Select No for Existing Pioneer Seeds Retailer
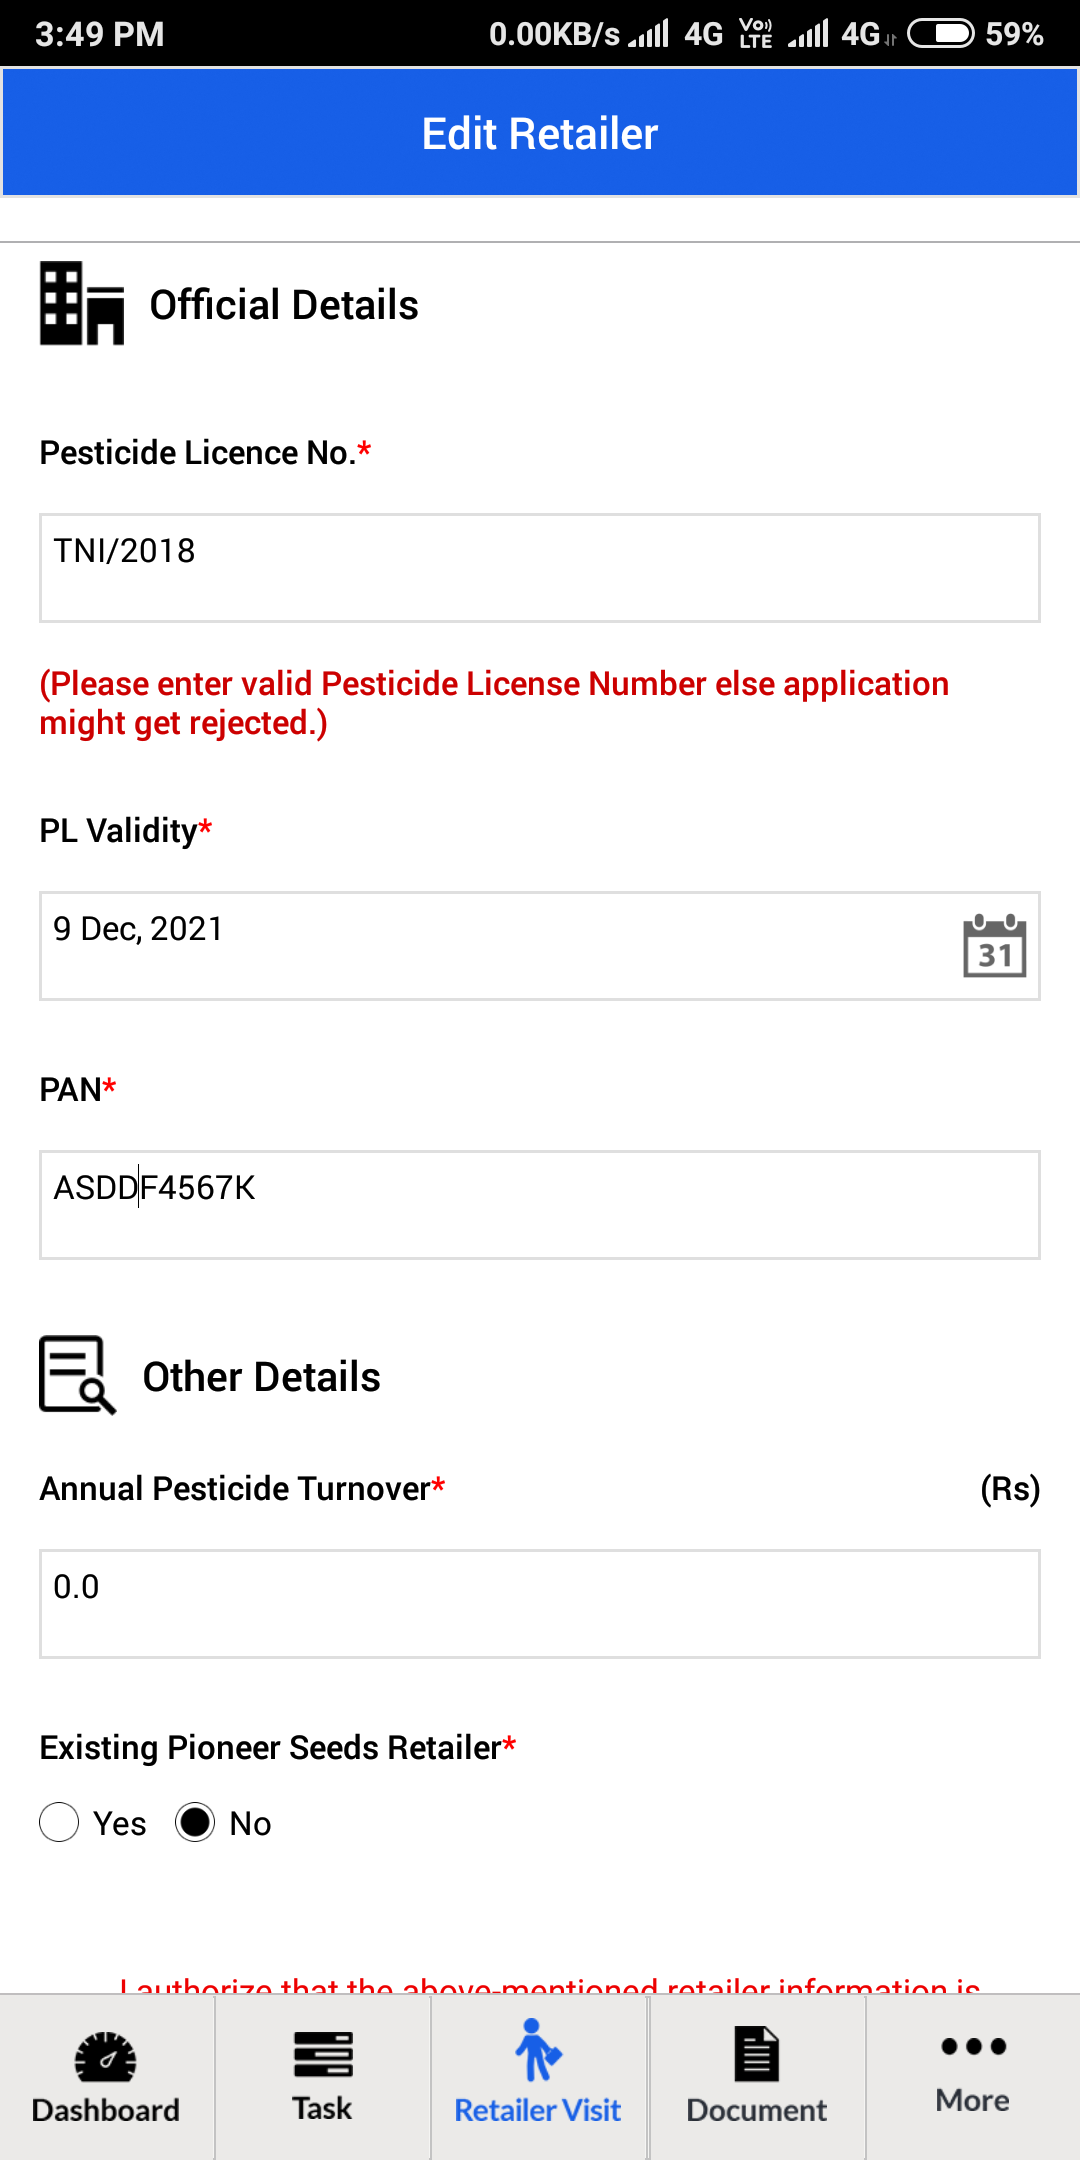The width and height of the screenshot is (1080, 2160). [195, 1822]
